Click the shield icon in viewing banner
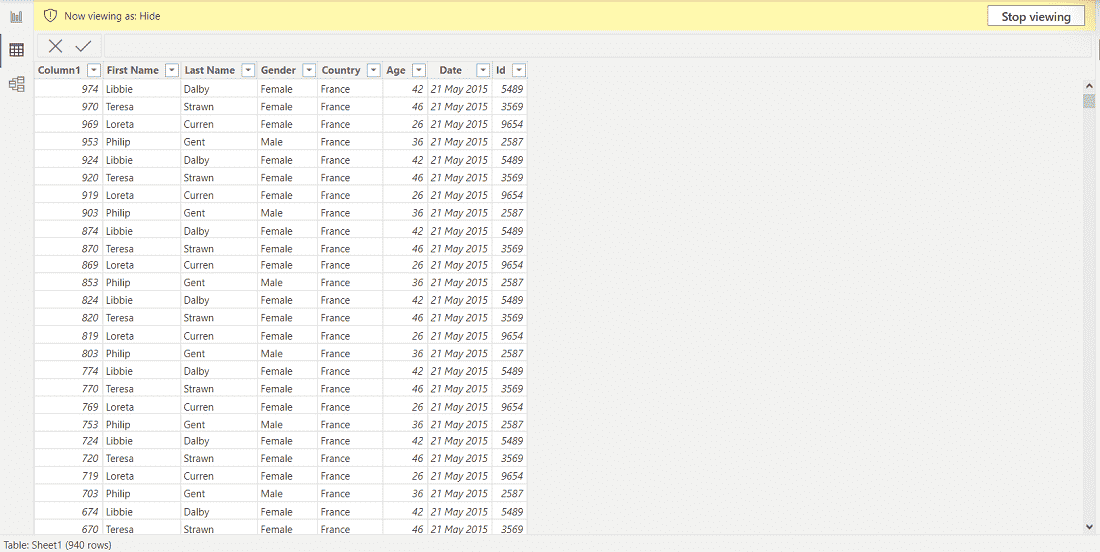The width and height of the screenshot is (1100, 552). click(51, 15)
